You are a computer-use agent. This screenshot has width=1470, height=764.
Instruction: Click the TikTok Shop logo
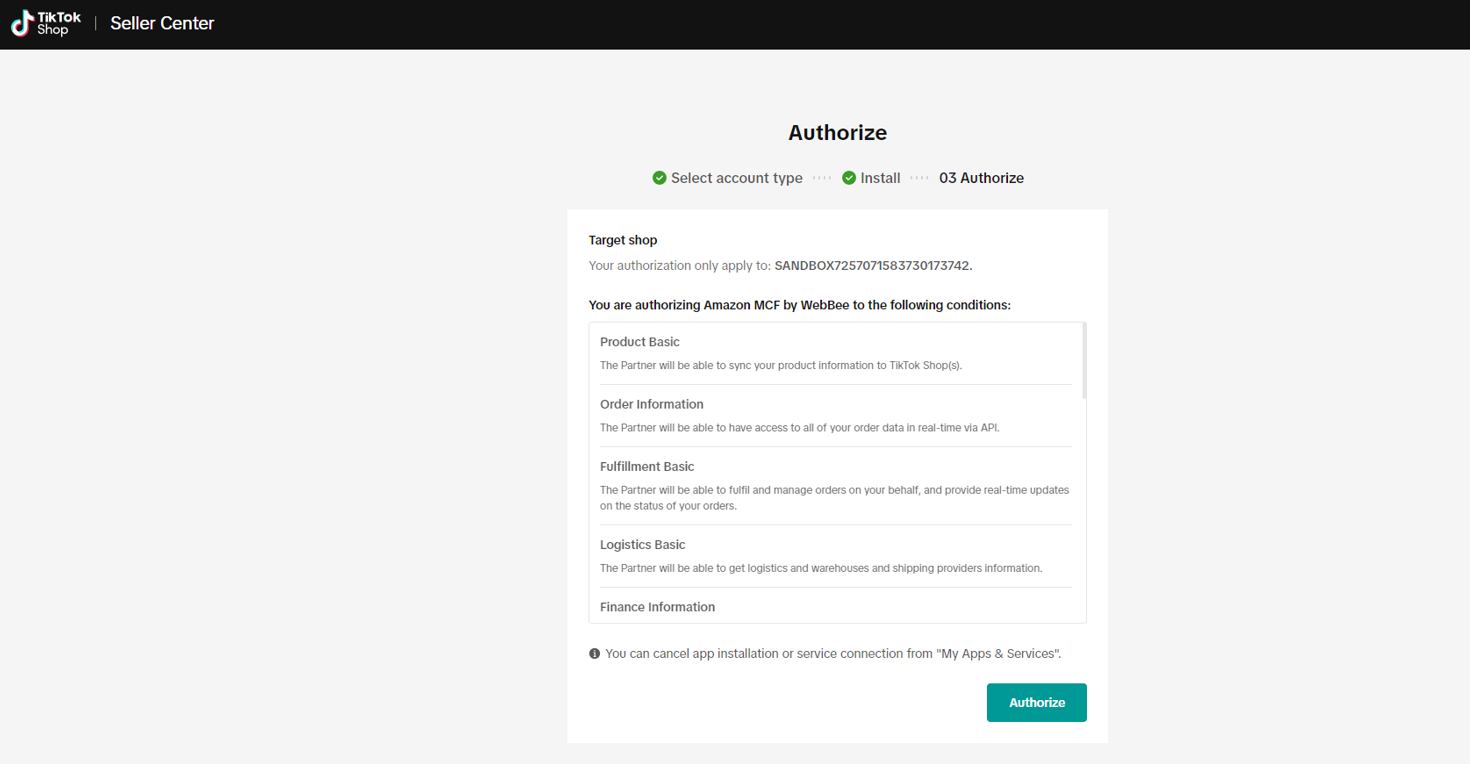46,23
